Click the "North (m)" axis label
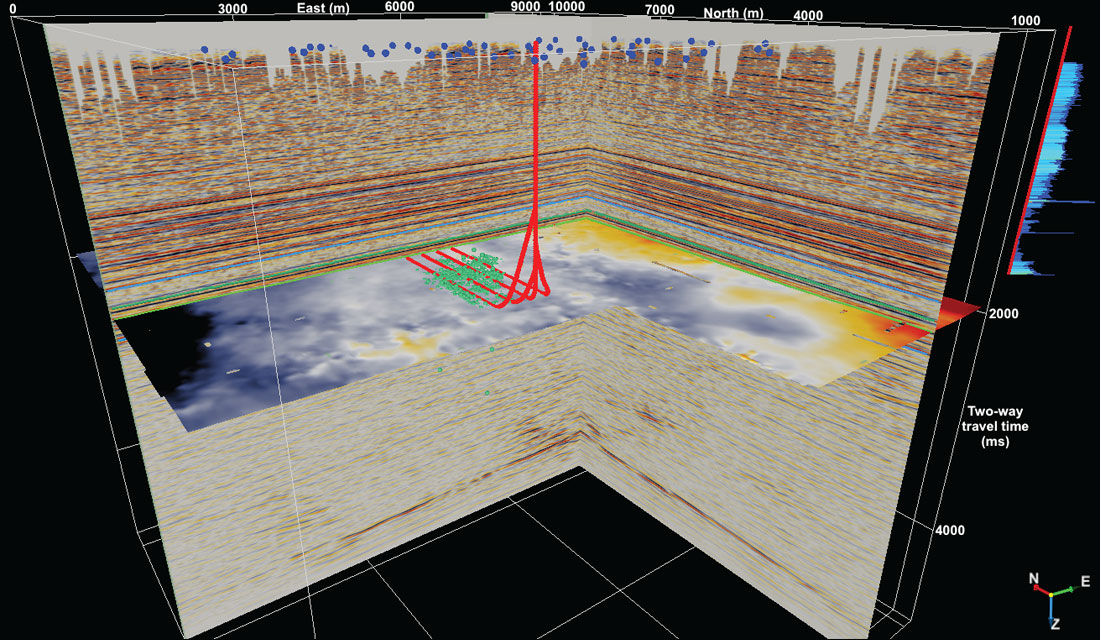Viewport: 1100px width, 640px height. (733, 13)
